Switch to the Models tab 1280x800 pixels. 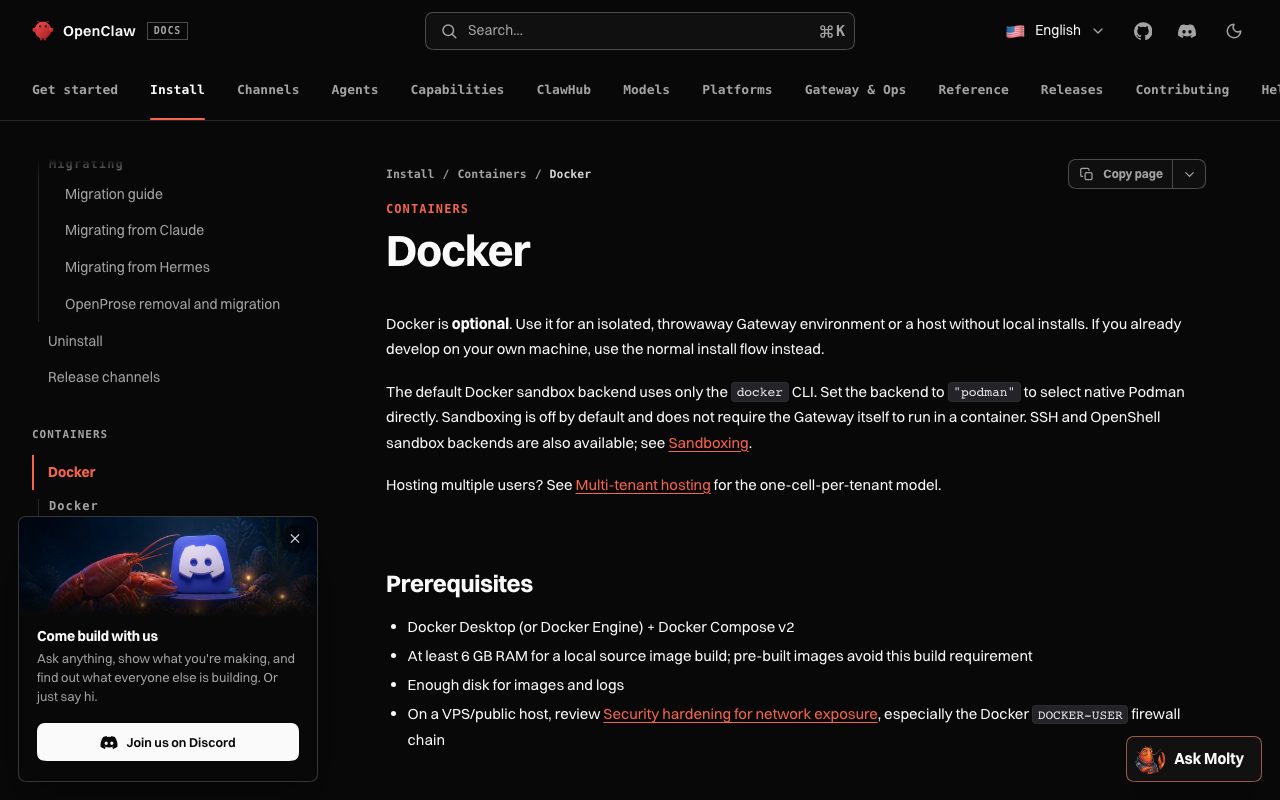[646, 89]
